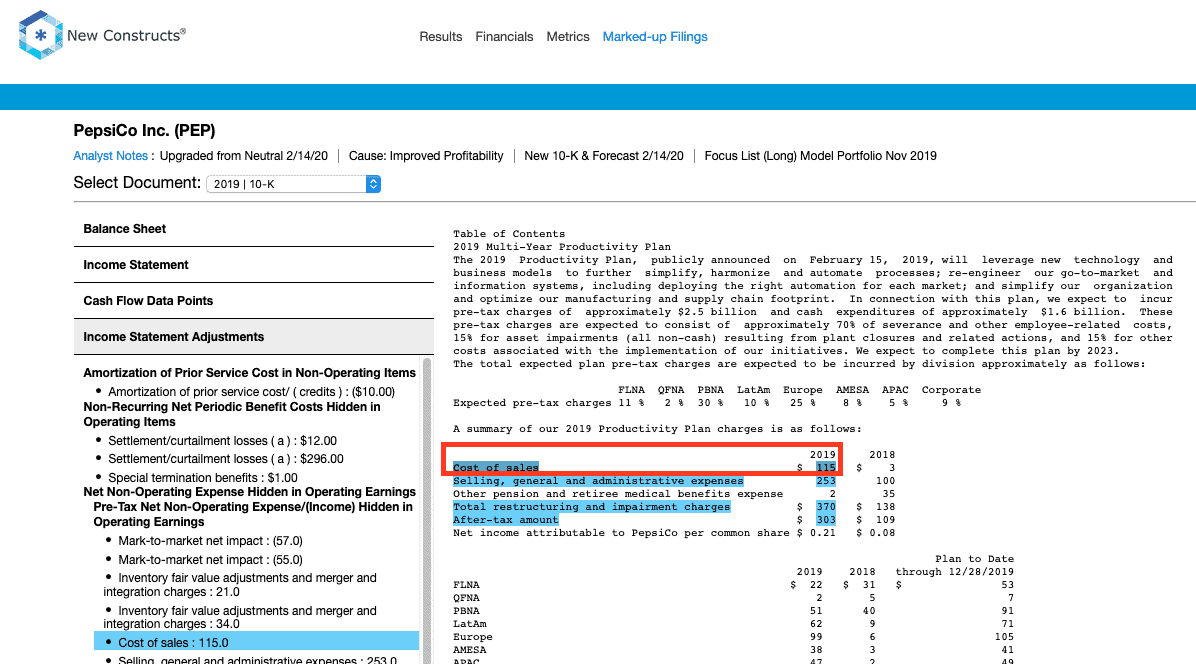Click 'Net income attributable to PepsiCo per common share'
Image resolution: width=1196 pixels, height=664 pixels.
pyautogui.click(x=621, y=532)
